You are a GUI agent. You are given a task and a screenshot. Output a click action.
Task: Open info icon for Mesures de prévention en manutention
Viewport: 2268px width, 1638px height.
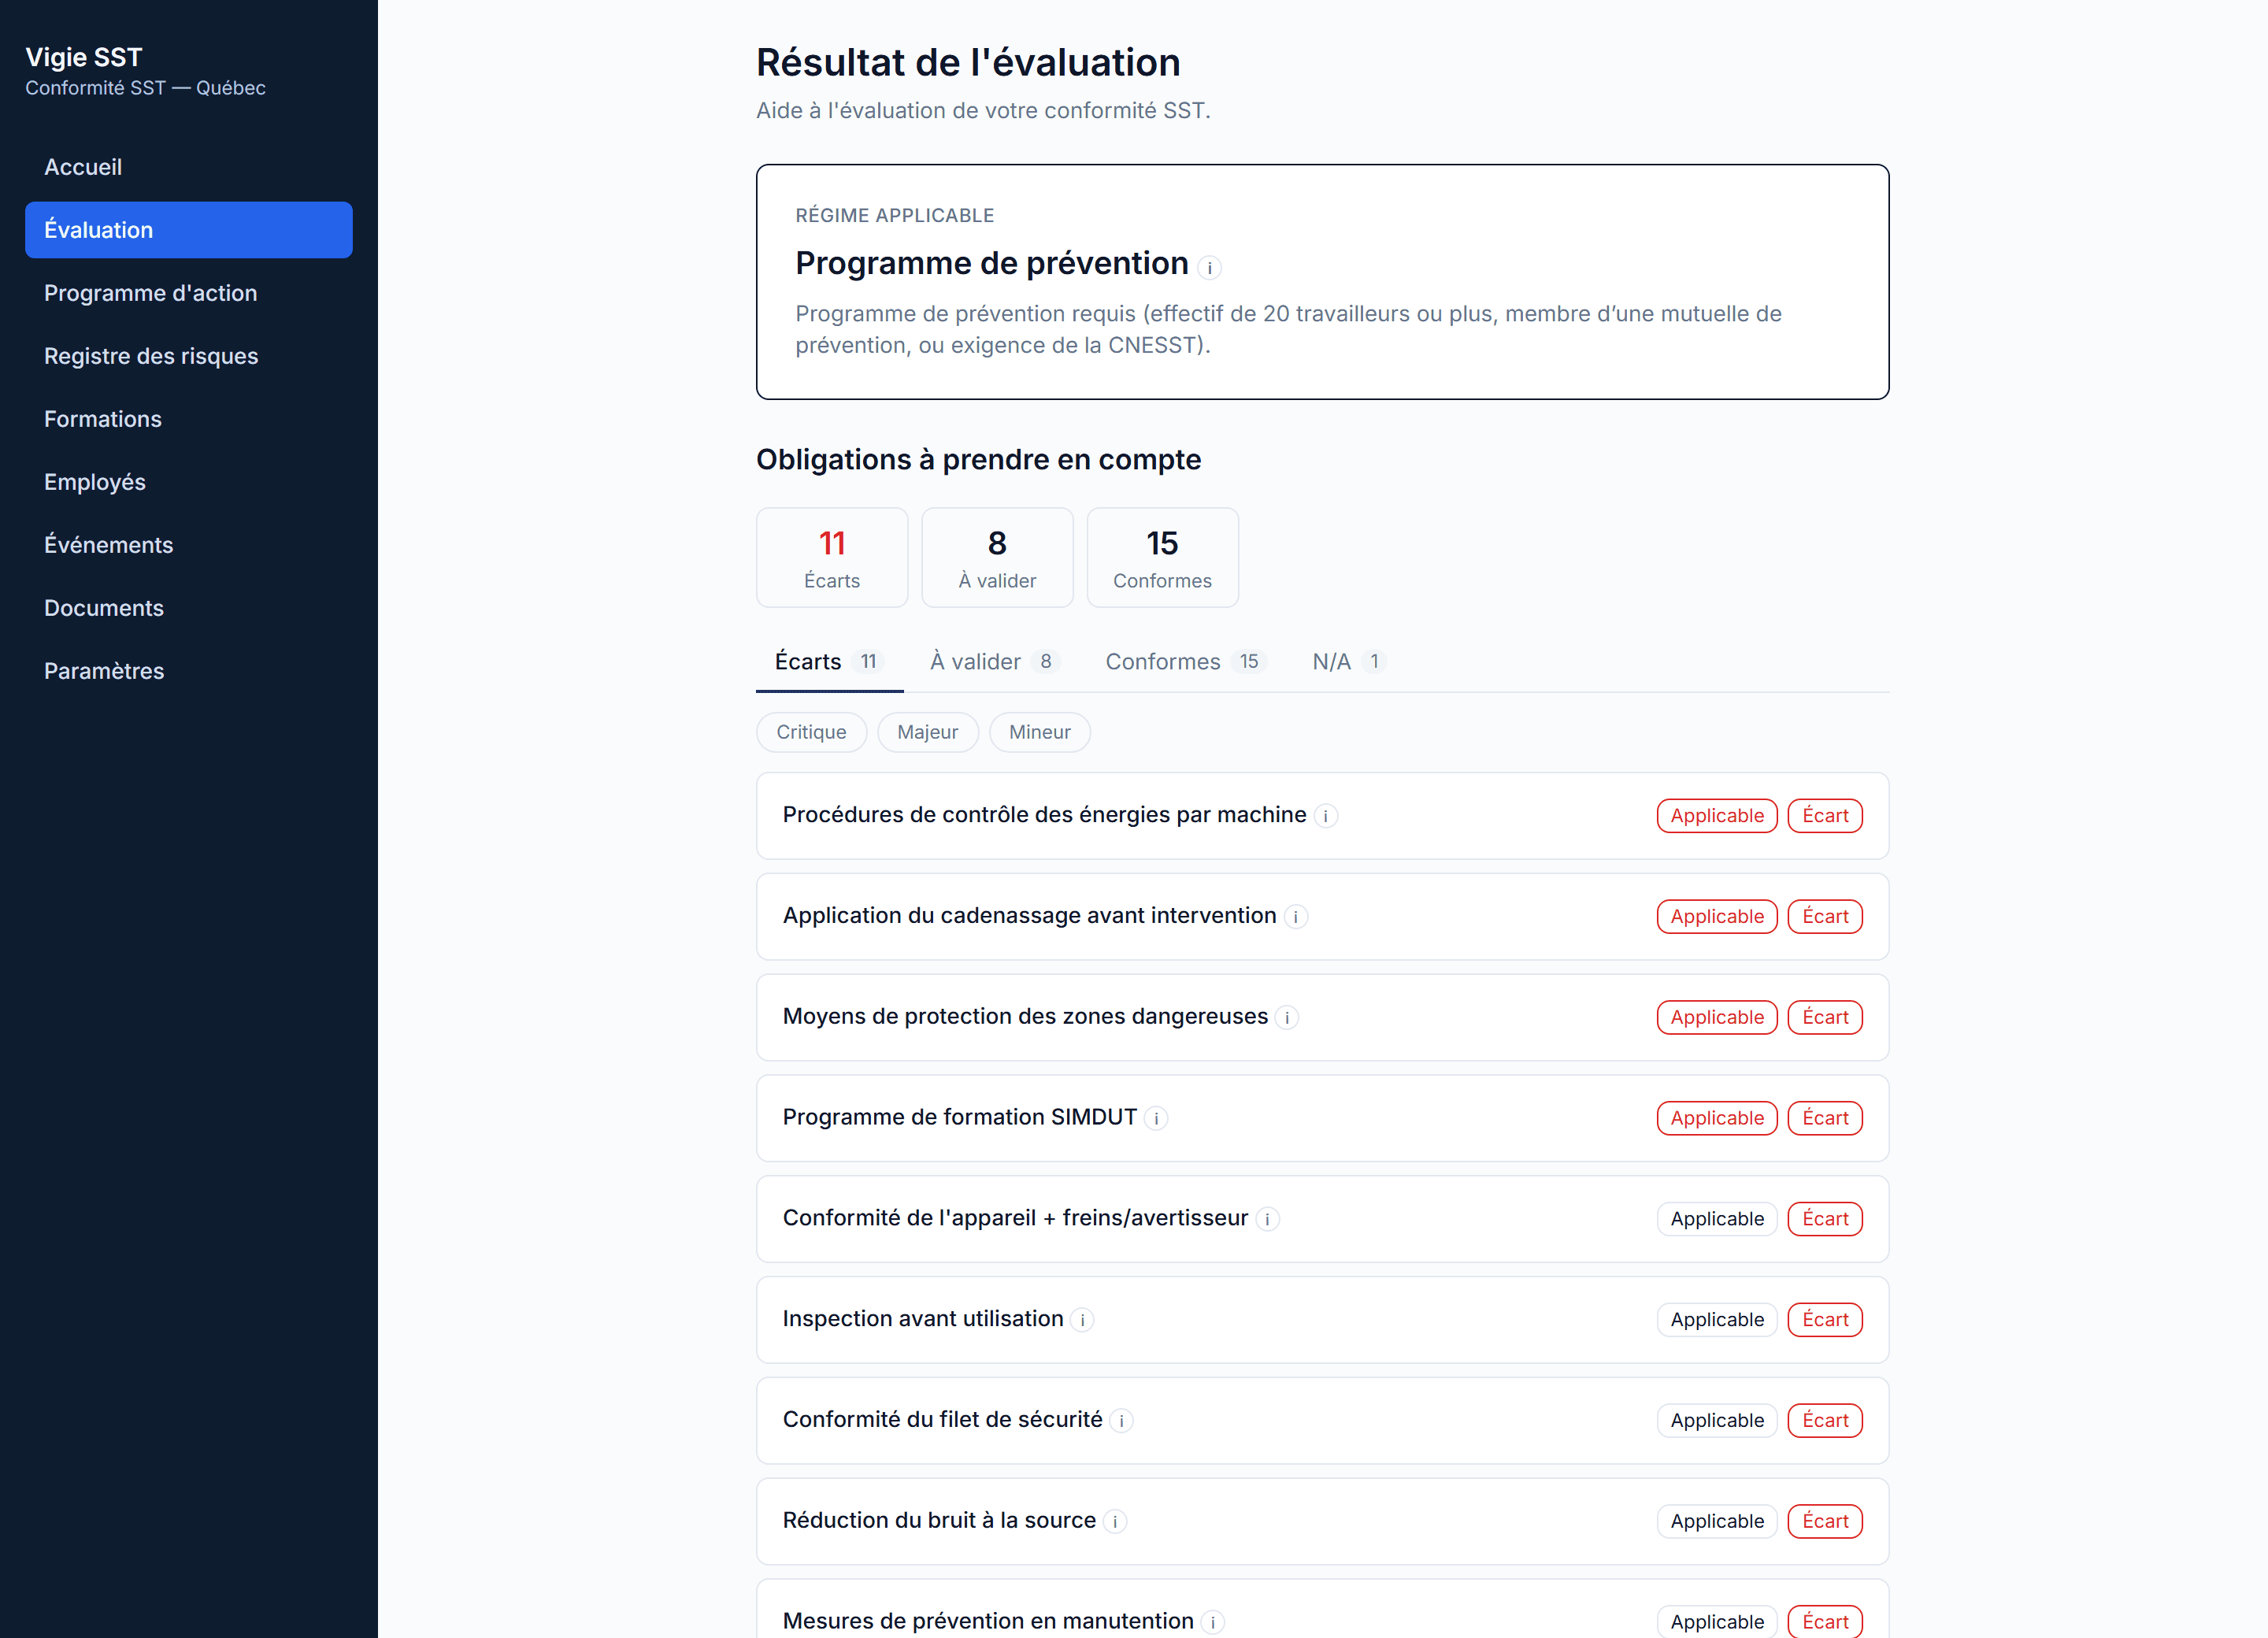(x=1212, y=1622)
